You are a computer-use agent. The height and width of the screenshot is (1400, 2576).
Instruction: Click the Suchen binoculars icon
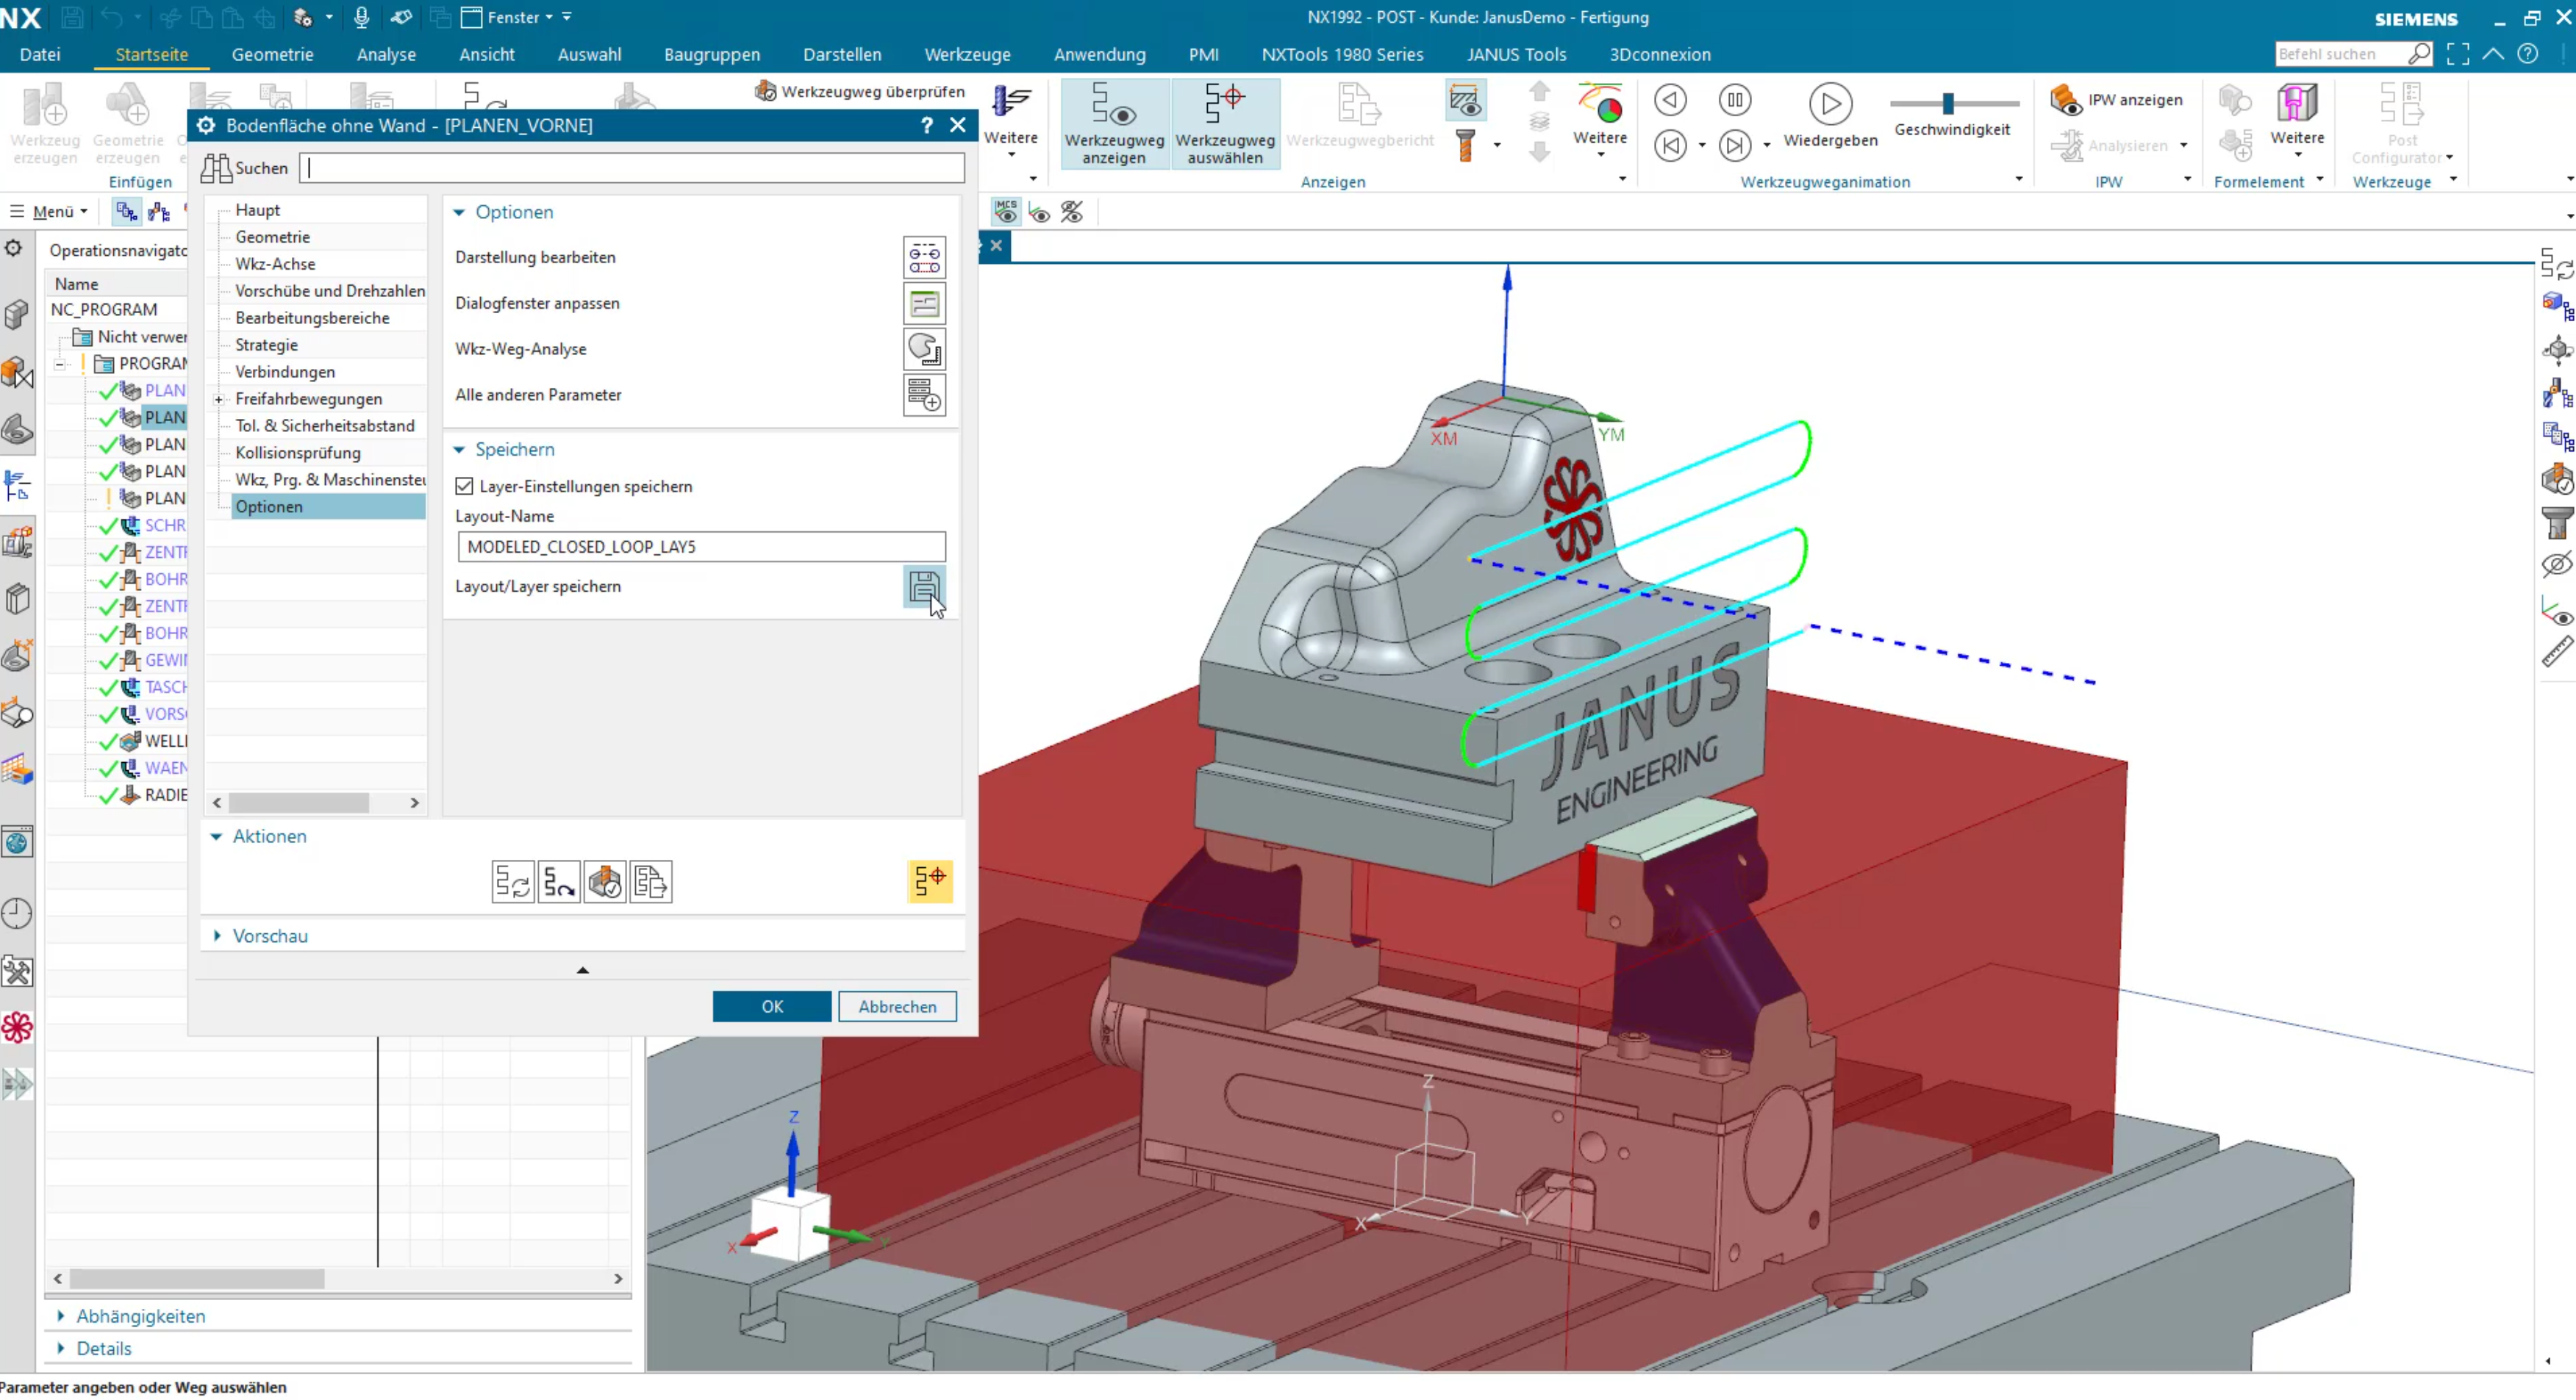click(x=216, y=168)
